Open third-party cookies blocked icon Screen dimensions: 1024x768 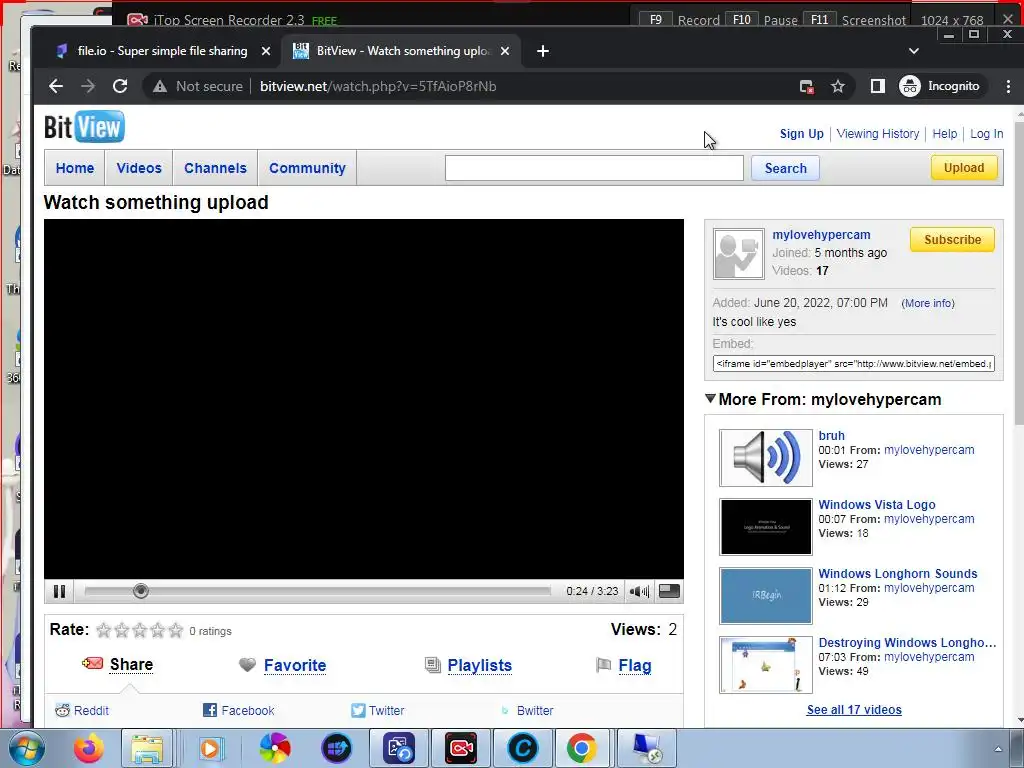(807, 86)
